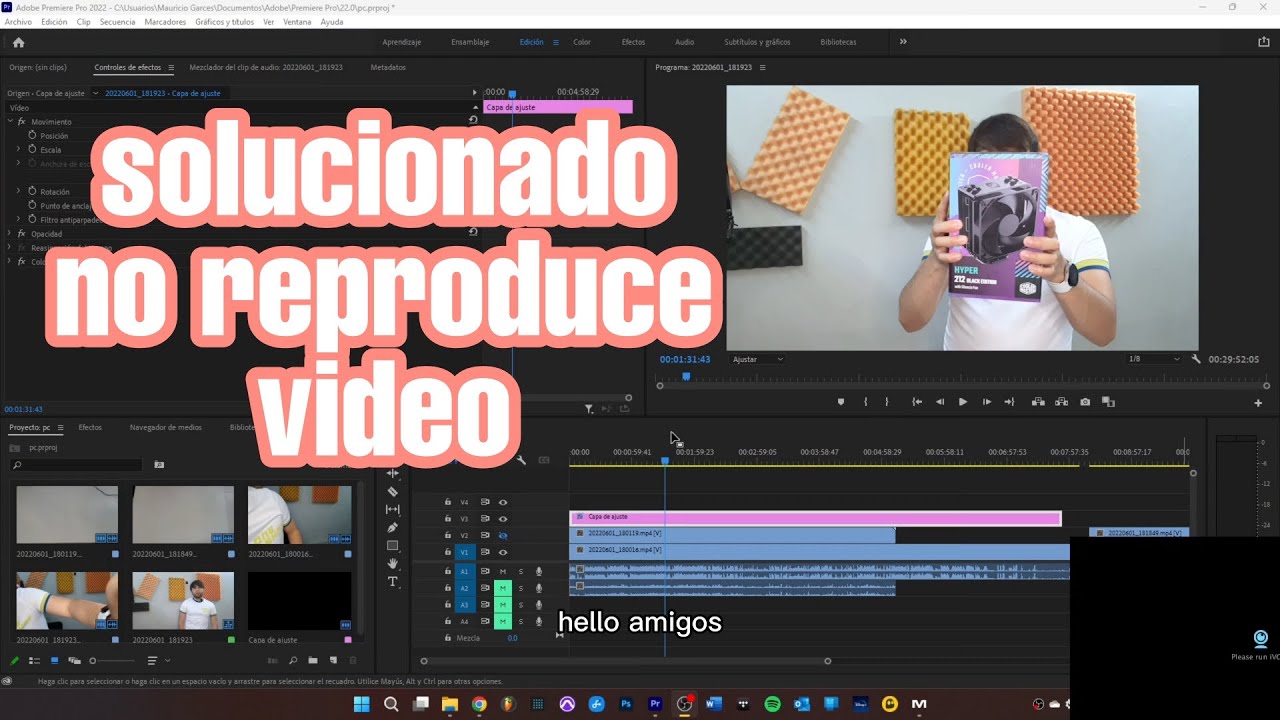1280x720 pixels.
Task: Unmute audio track A3
Action: (x=503, y=605)
